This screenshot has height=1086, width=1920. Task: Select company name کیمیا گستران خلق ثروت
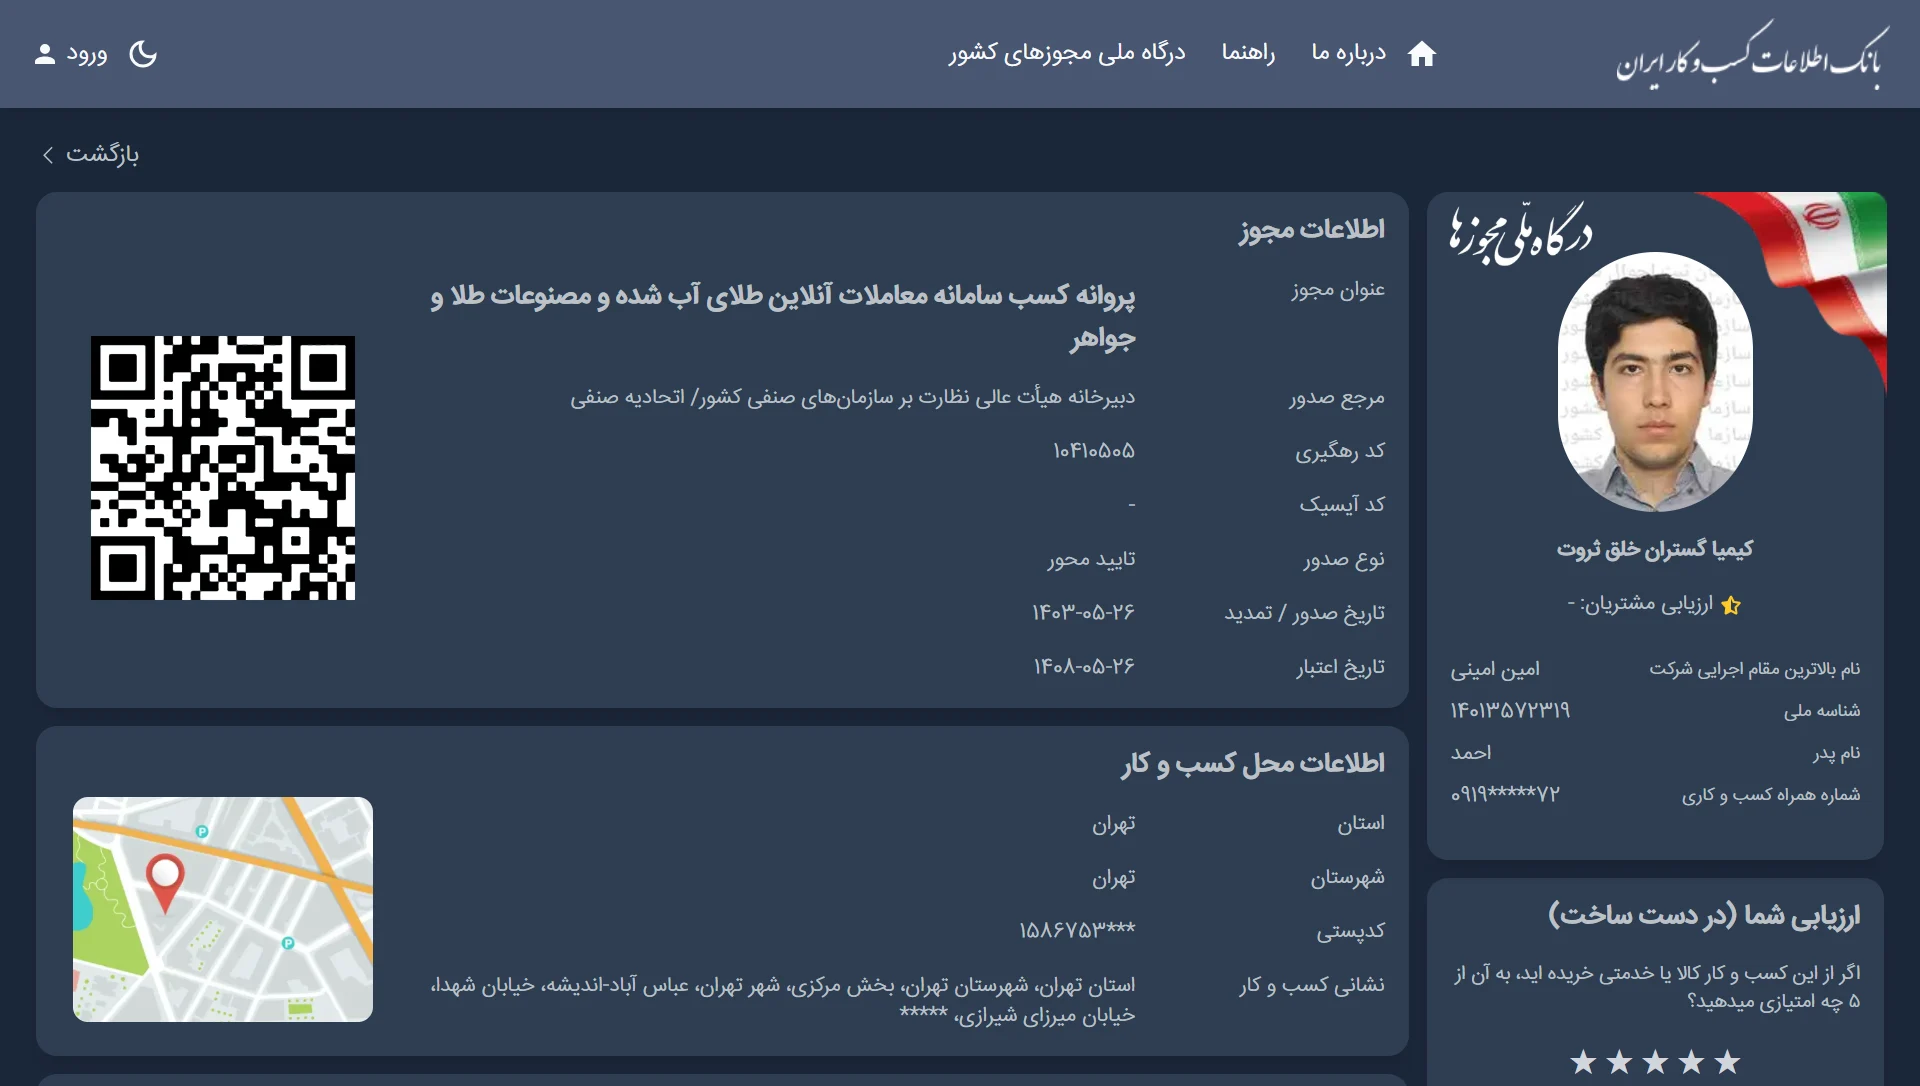click(1655, 549)
